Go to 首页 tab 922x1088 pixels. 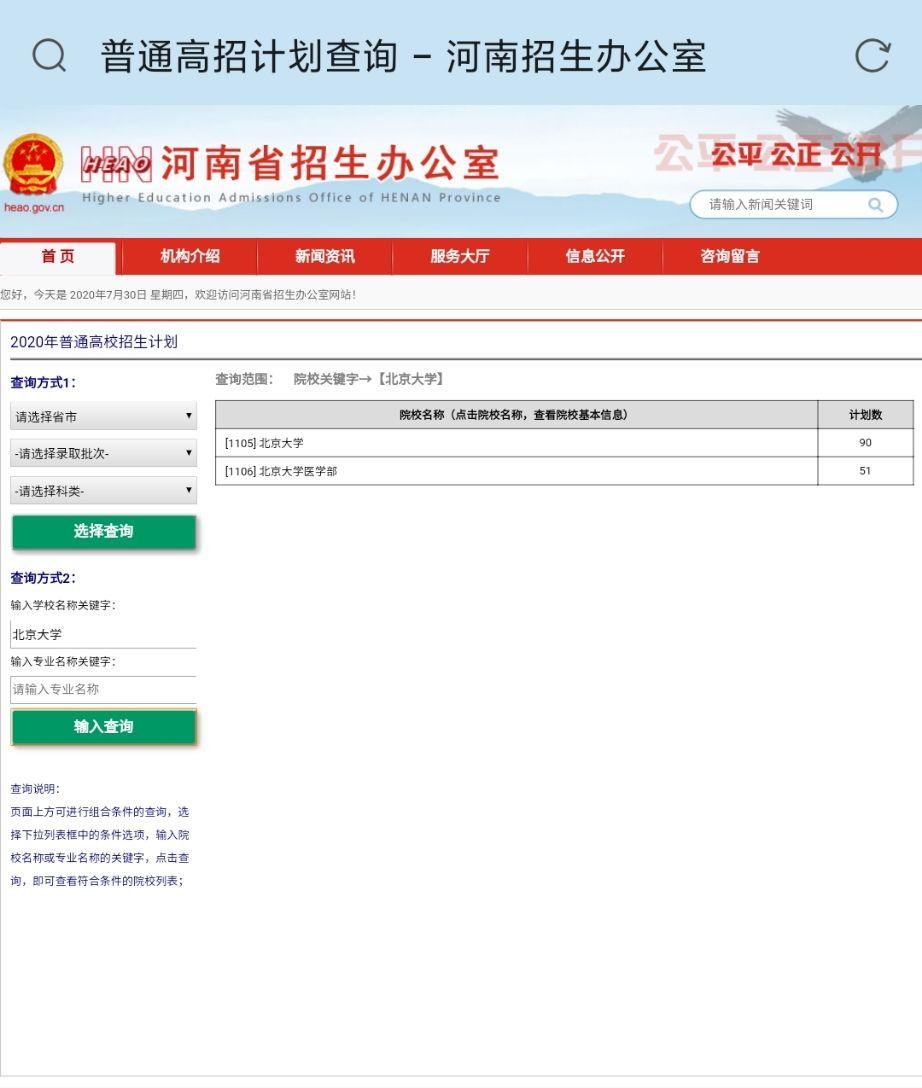[x=58, y=257]
